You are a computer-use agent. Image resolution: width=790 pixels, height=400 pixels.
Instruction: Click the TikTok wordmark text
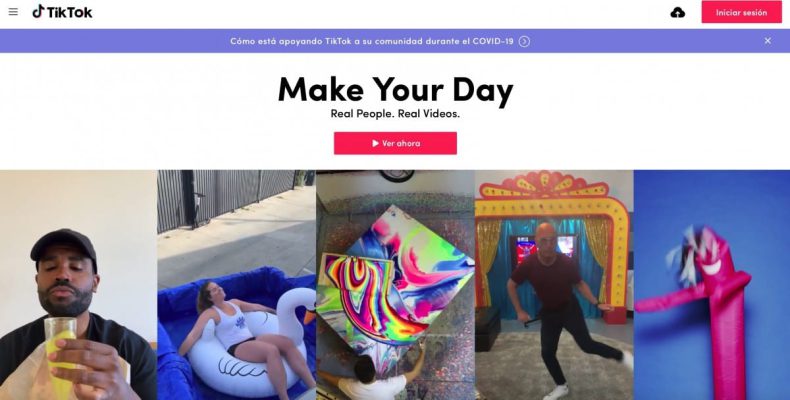[x=70, y=13]
